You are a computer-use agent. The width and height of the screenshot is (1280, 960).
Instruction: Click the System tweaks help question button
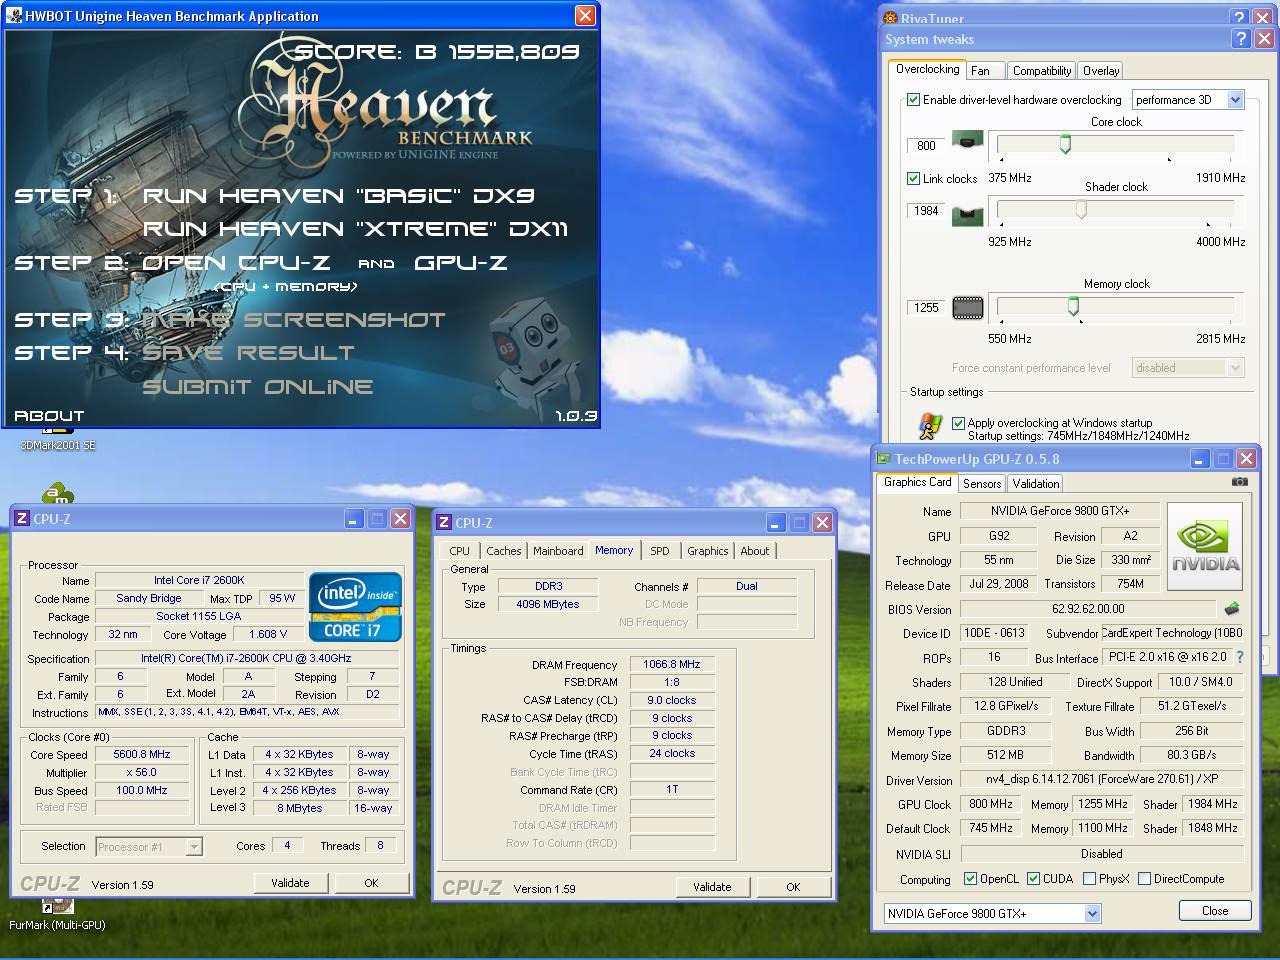1241,39
